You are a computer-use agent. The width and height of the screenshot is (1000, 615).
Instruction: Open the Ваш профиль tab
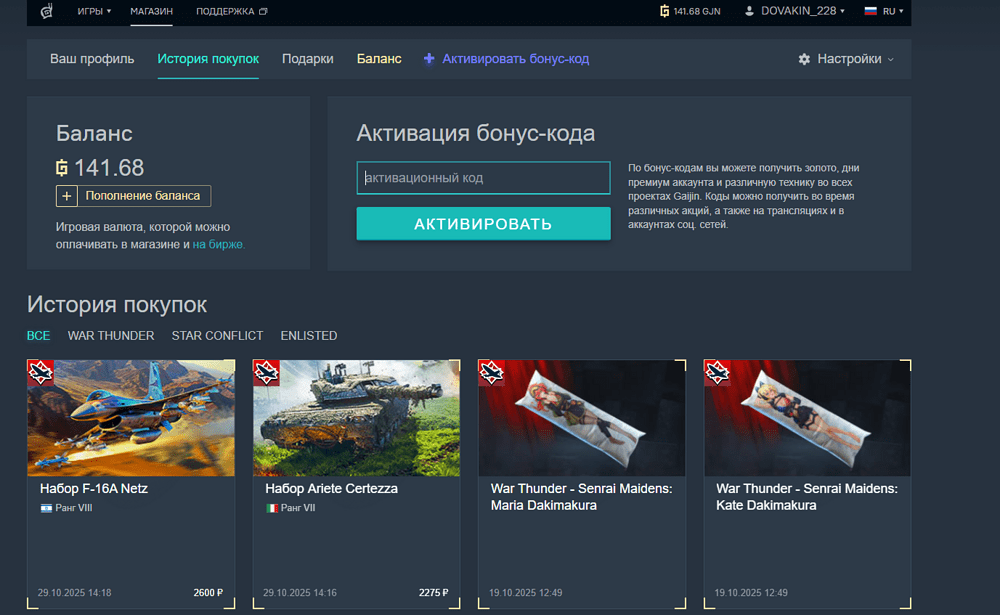92,59
